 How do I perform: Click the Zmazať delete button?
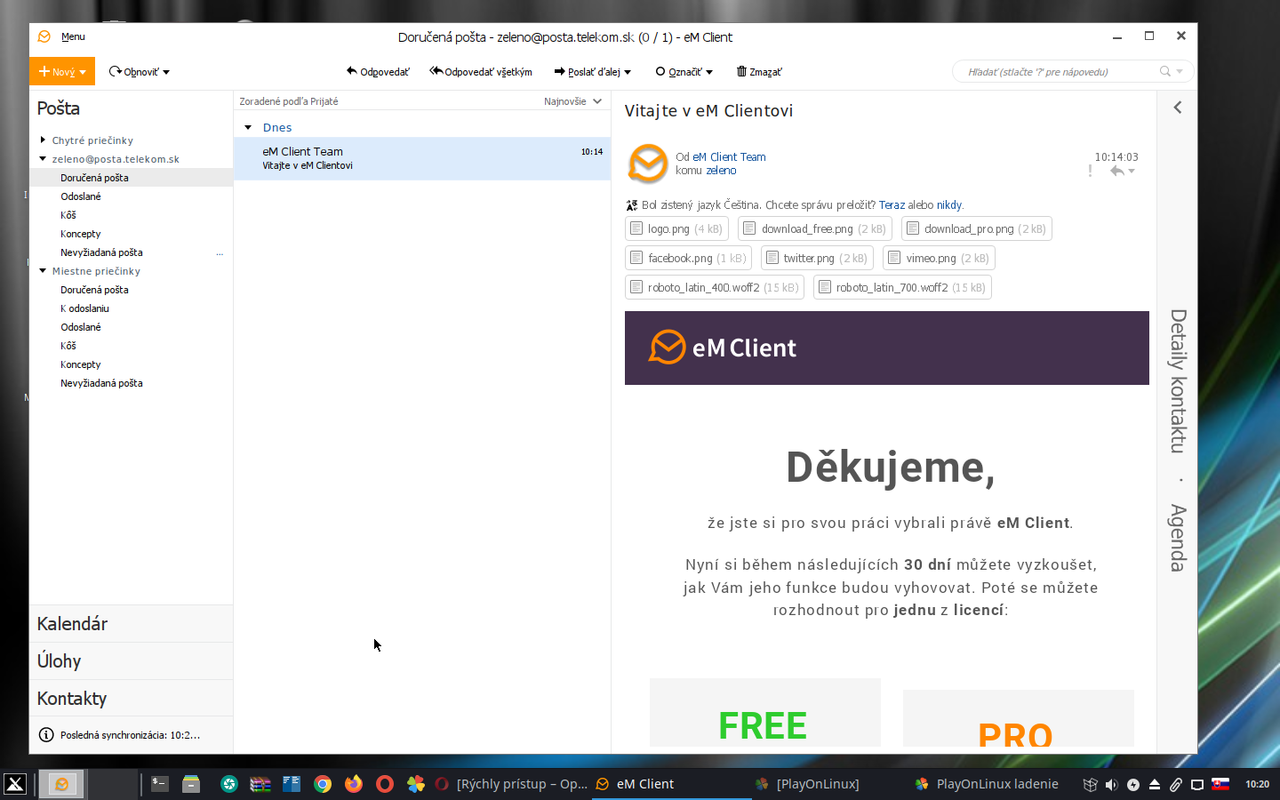[x=759, y=72]
